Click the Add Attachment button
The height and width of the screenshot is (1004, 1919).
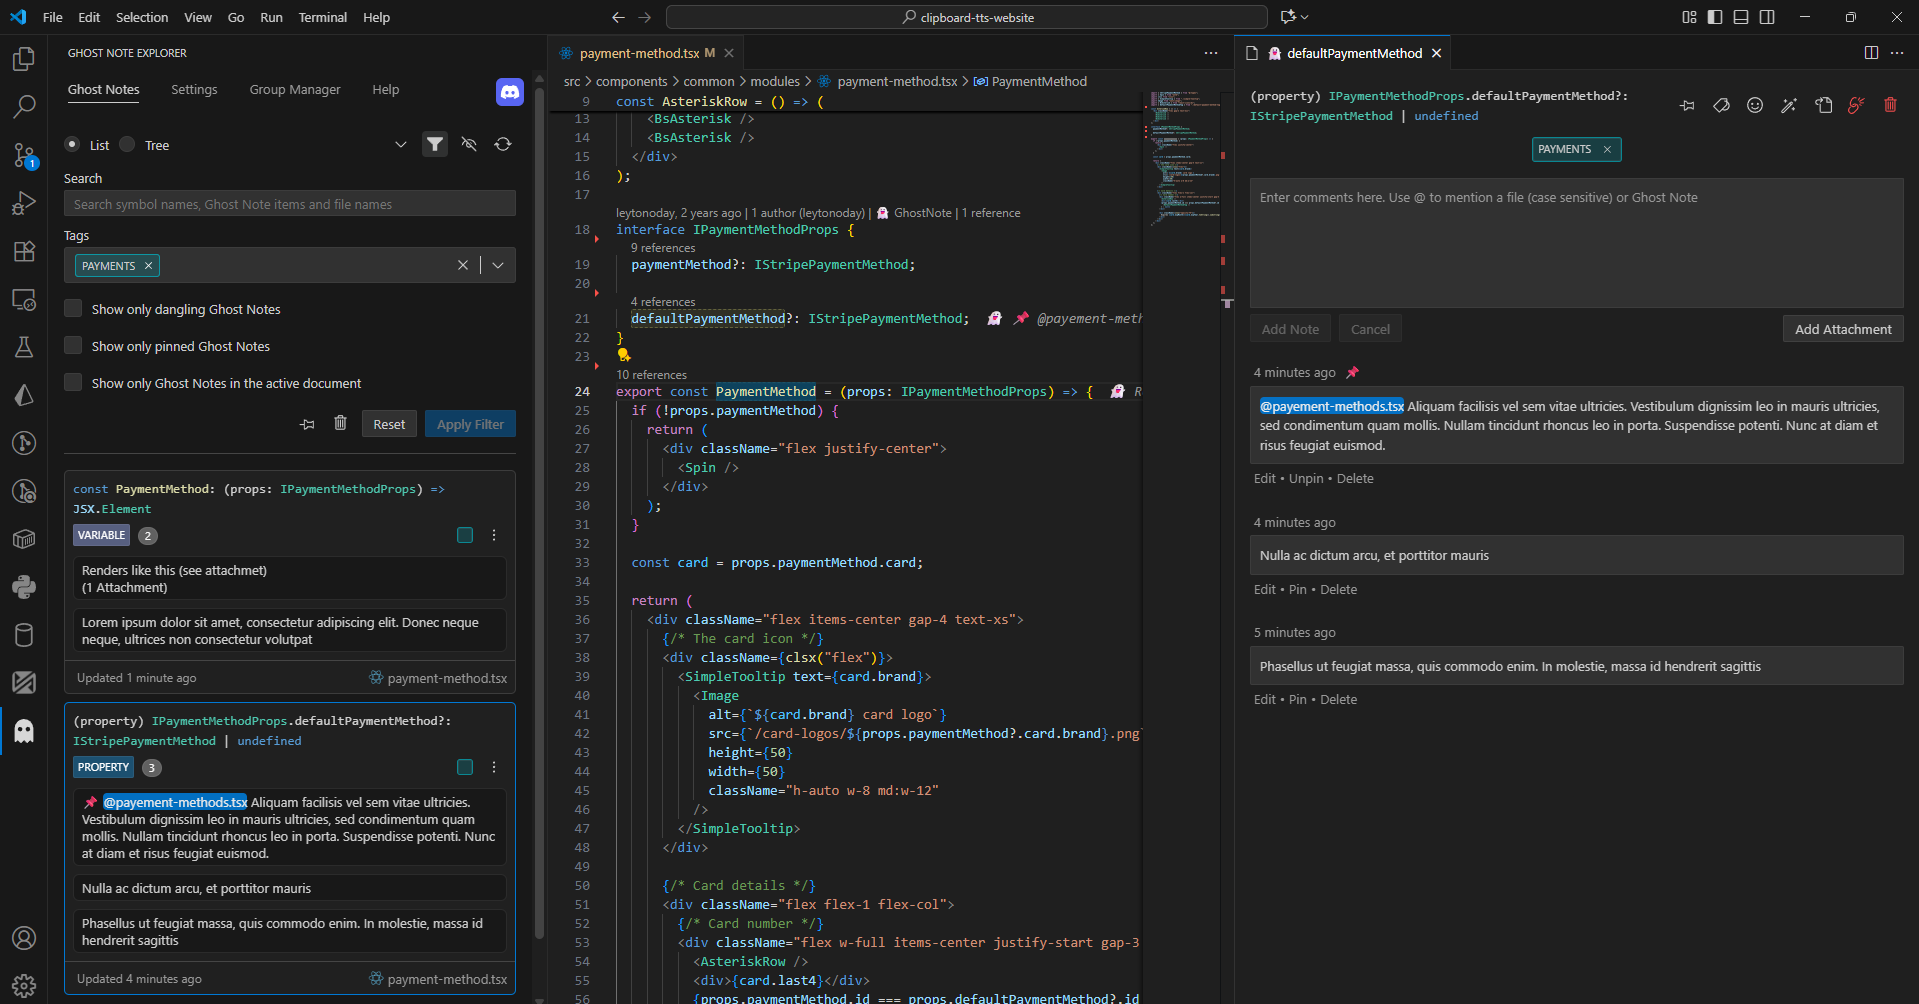click(x=1842, y=329)
